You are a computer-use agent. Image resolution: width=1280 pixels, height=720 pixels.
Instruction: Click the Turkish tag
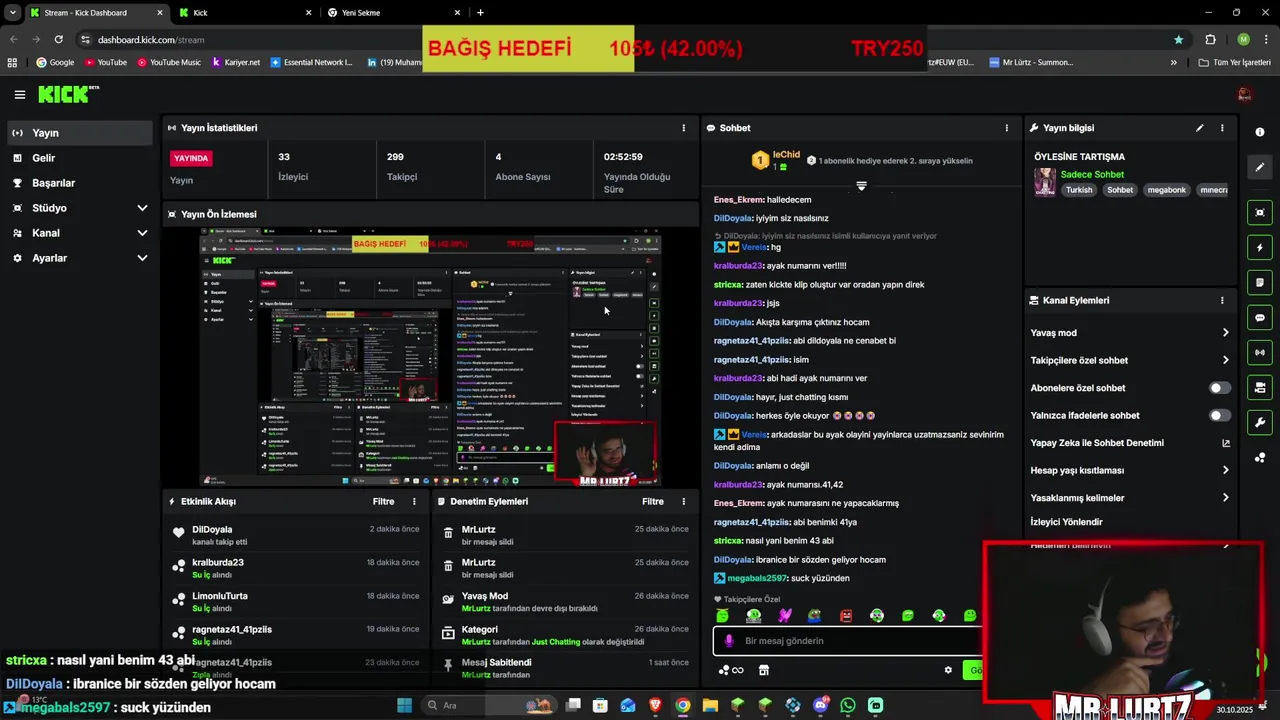pos(1078,190)
